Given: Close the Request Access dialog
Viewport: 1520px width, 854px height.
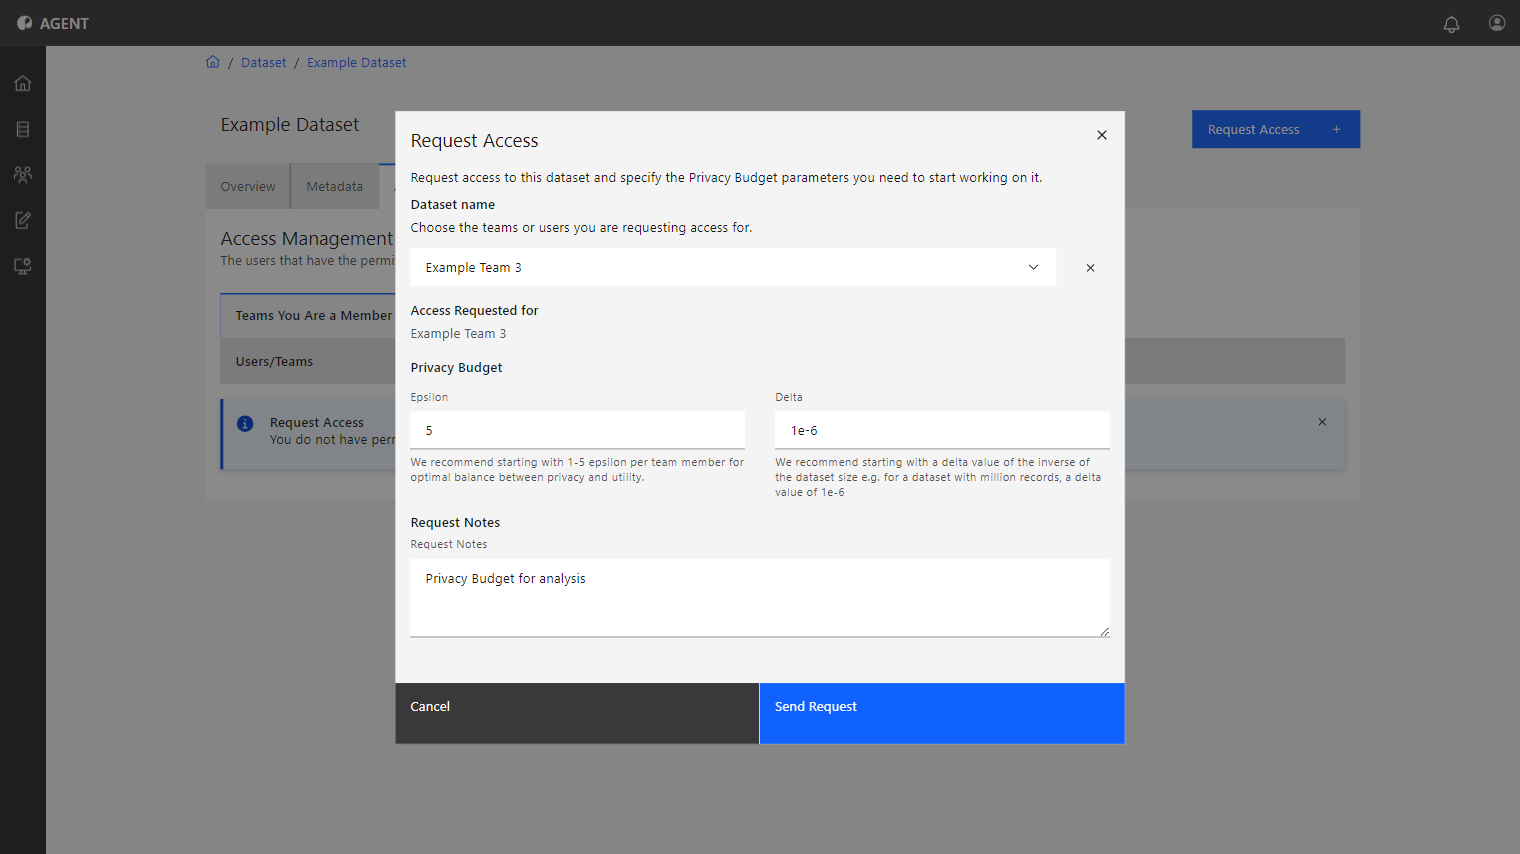Looking at the screenshot, I should (x=1101, y=135).
